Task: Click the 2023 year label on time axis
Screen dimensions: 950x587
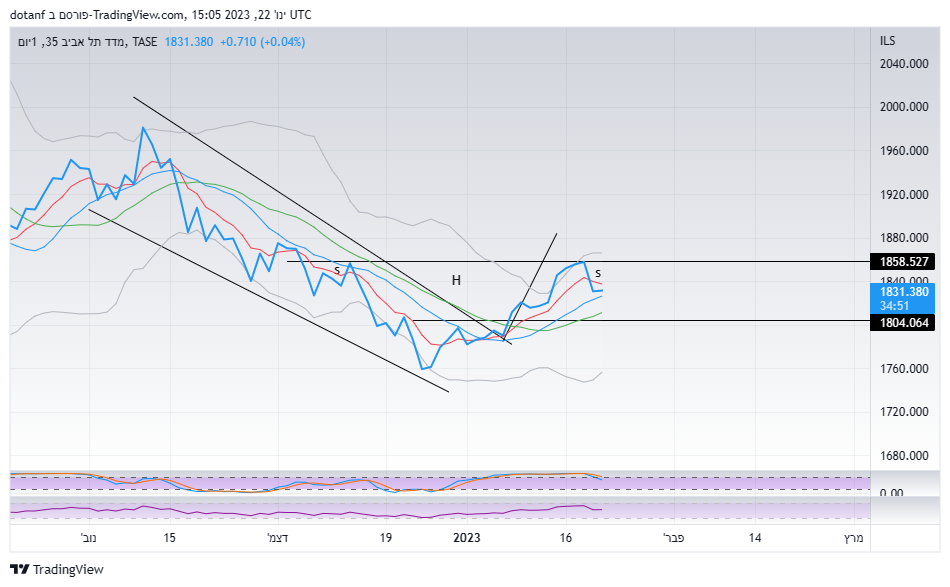Action: 467,538
